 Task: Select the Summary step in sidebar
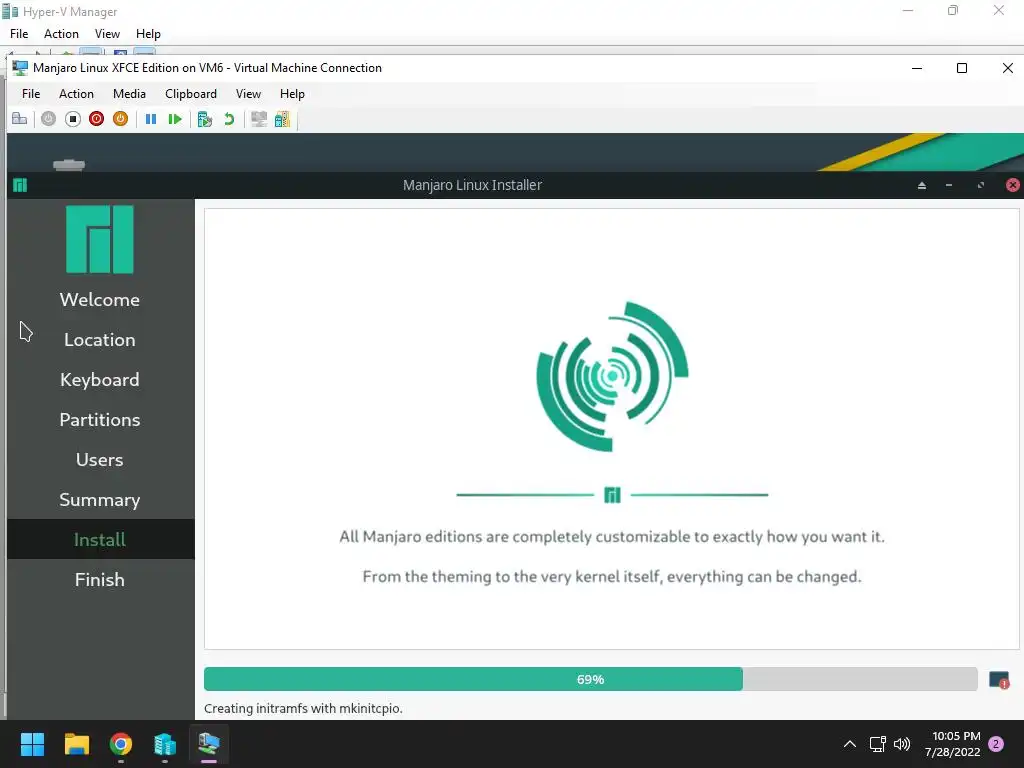tap(100, 500)
